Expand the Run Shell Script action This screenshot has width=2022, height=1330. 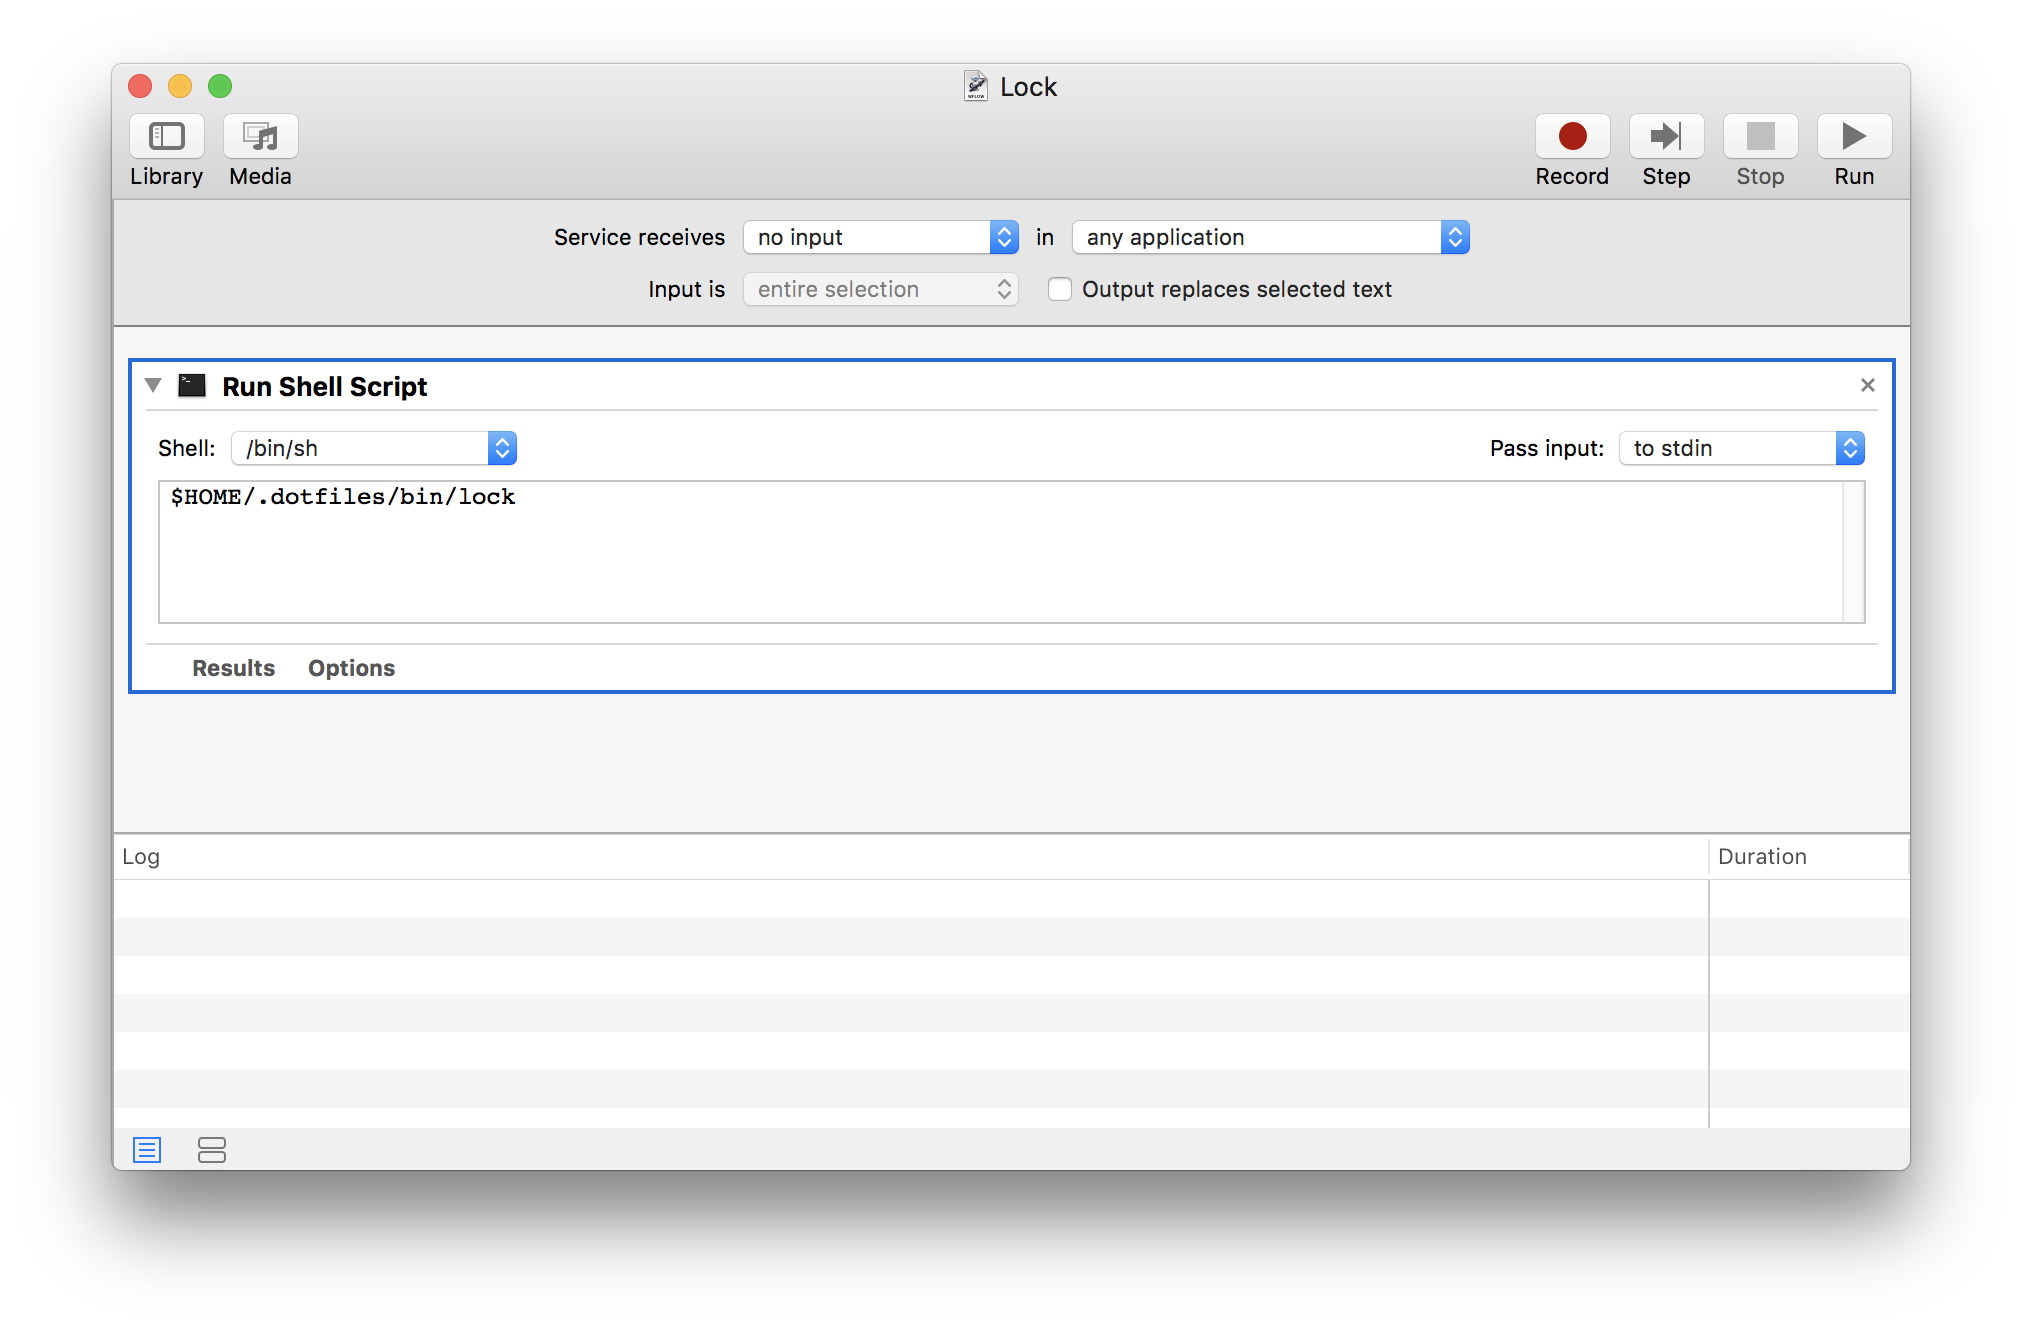pos(156,386)
